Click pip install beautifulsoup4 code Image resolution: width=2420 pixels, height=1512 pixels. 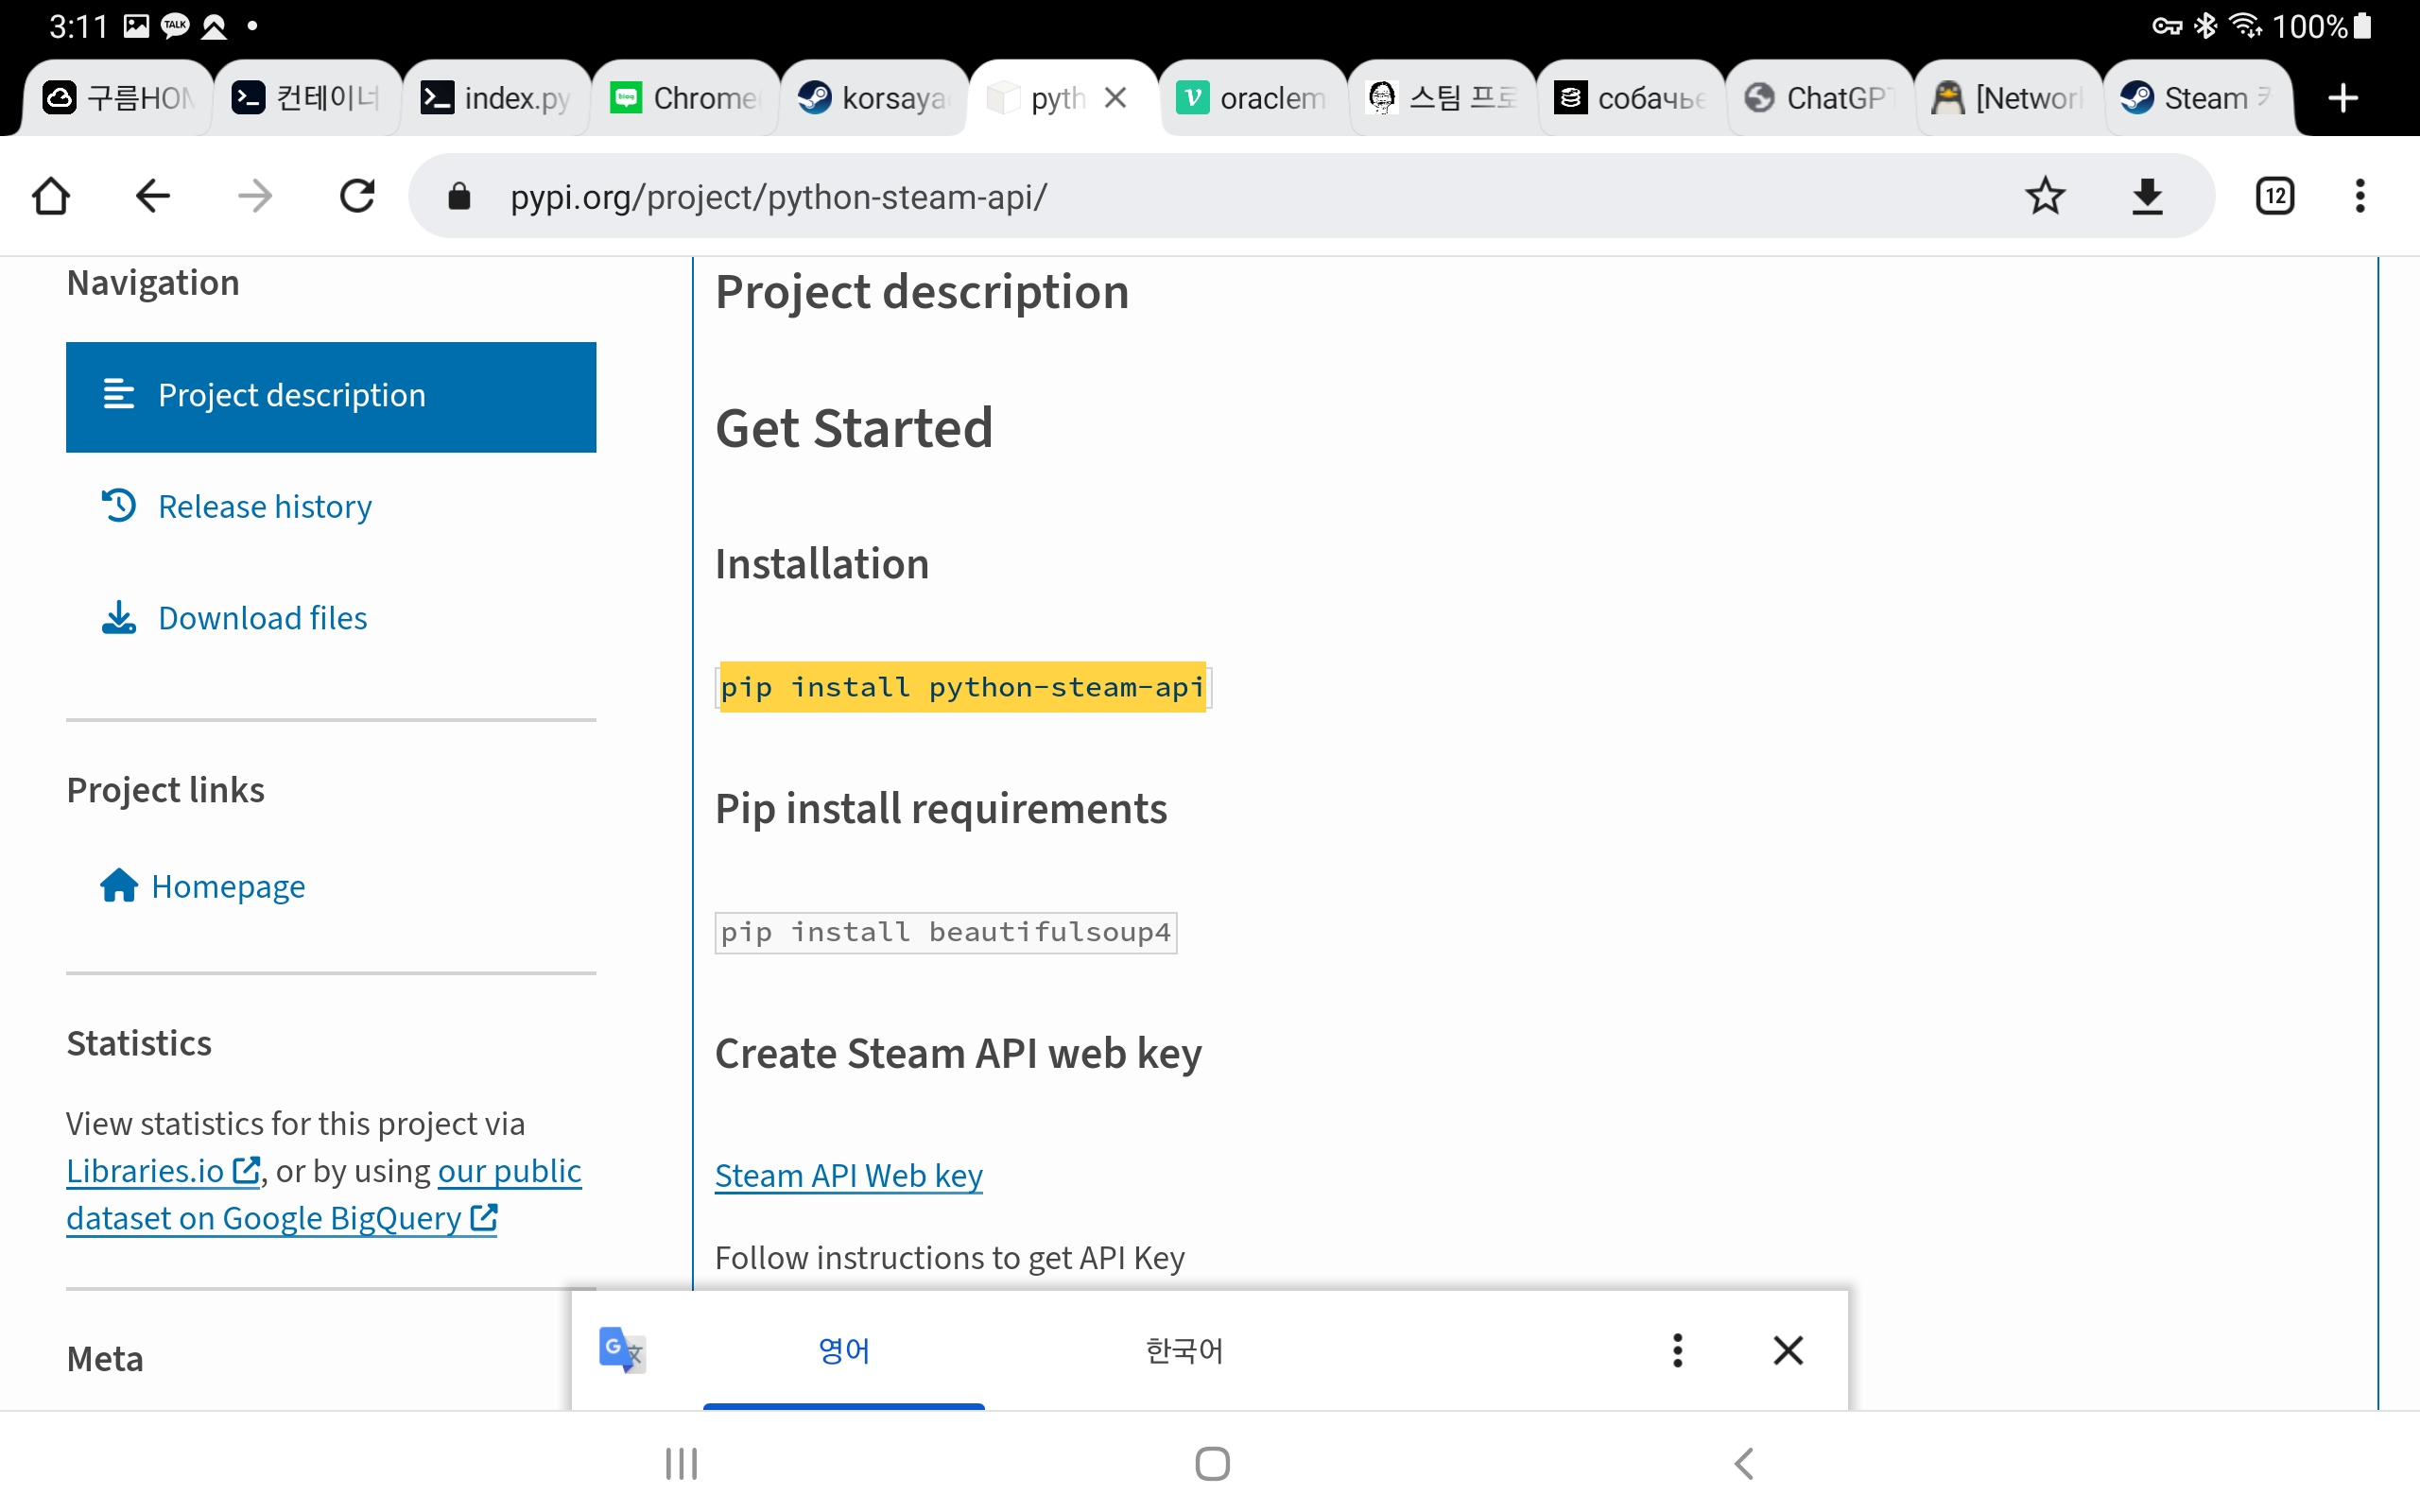[x=946, y=932]
